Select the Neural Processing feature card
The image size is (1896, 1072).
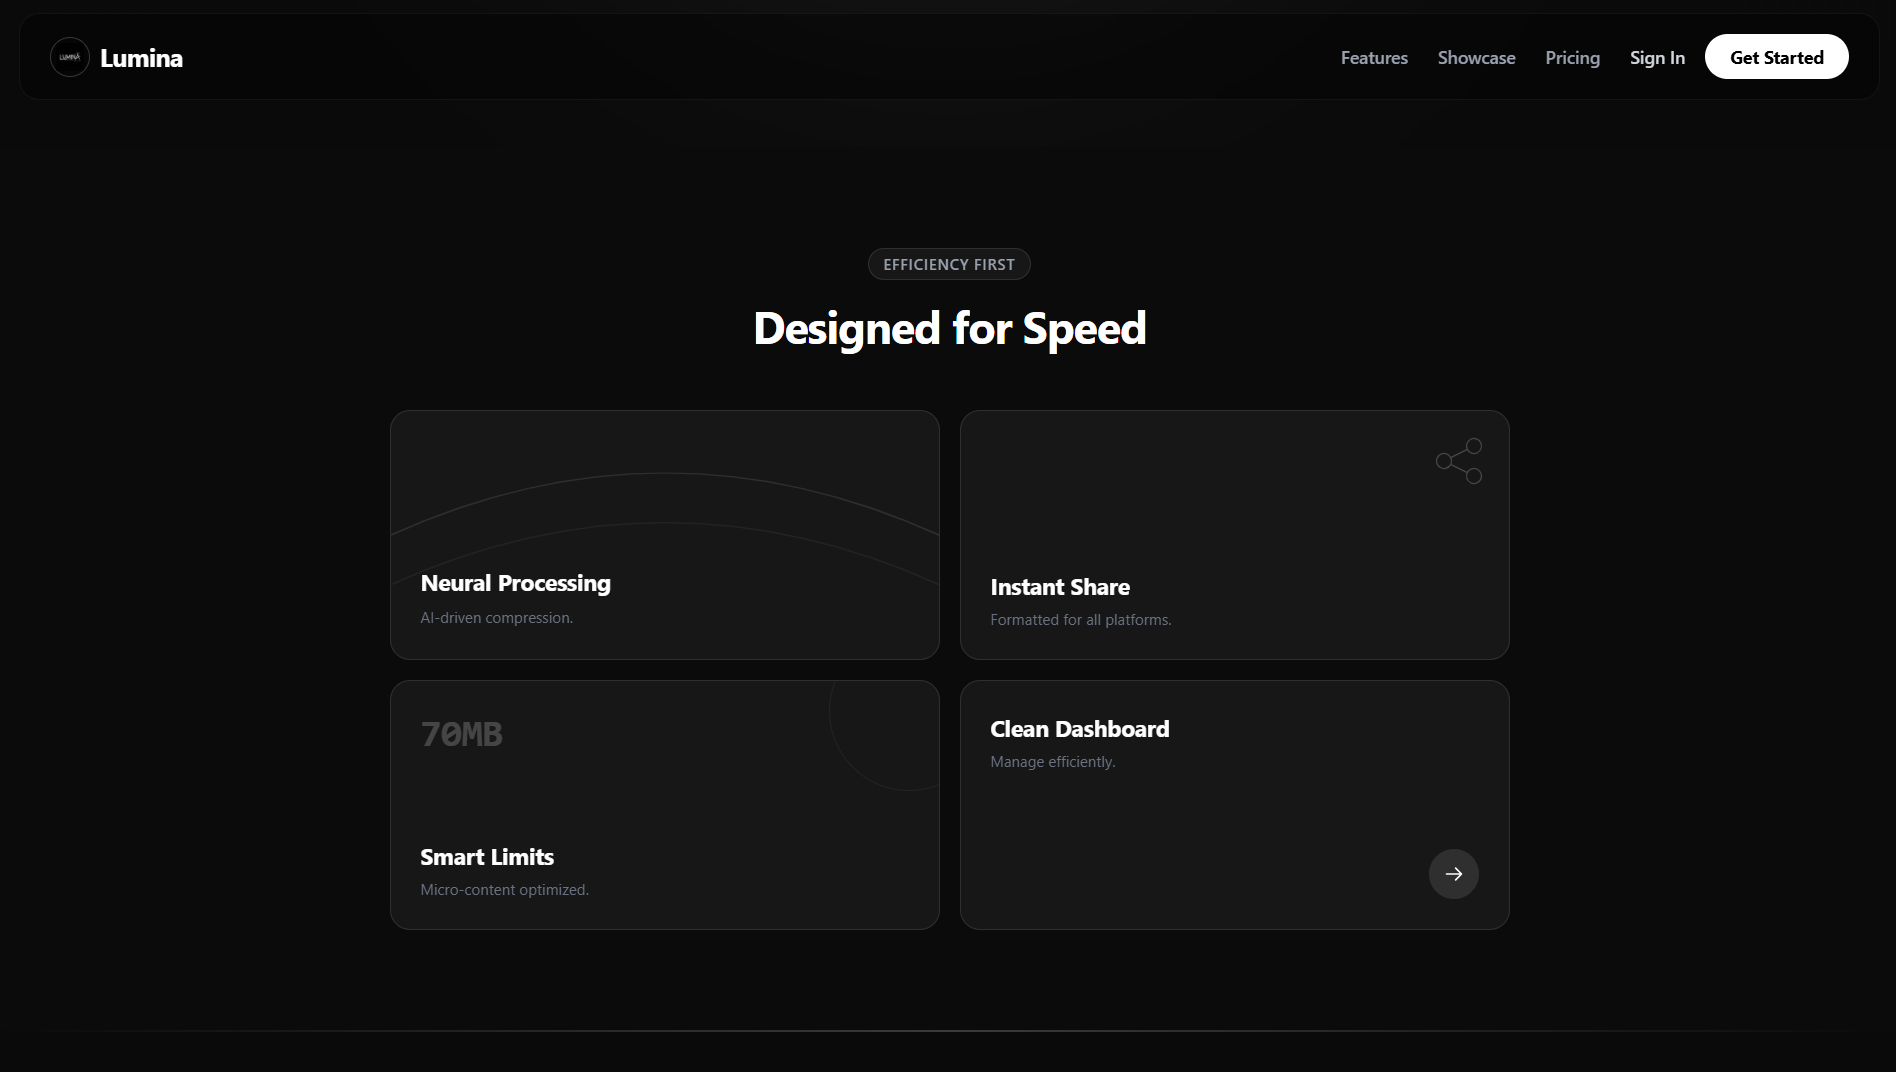664,535
